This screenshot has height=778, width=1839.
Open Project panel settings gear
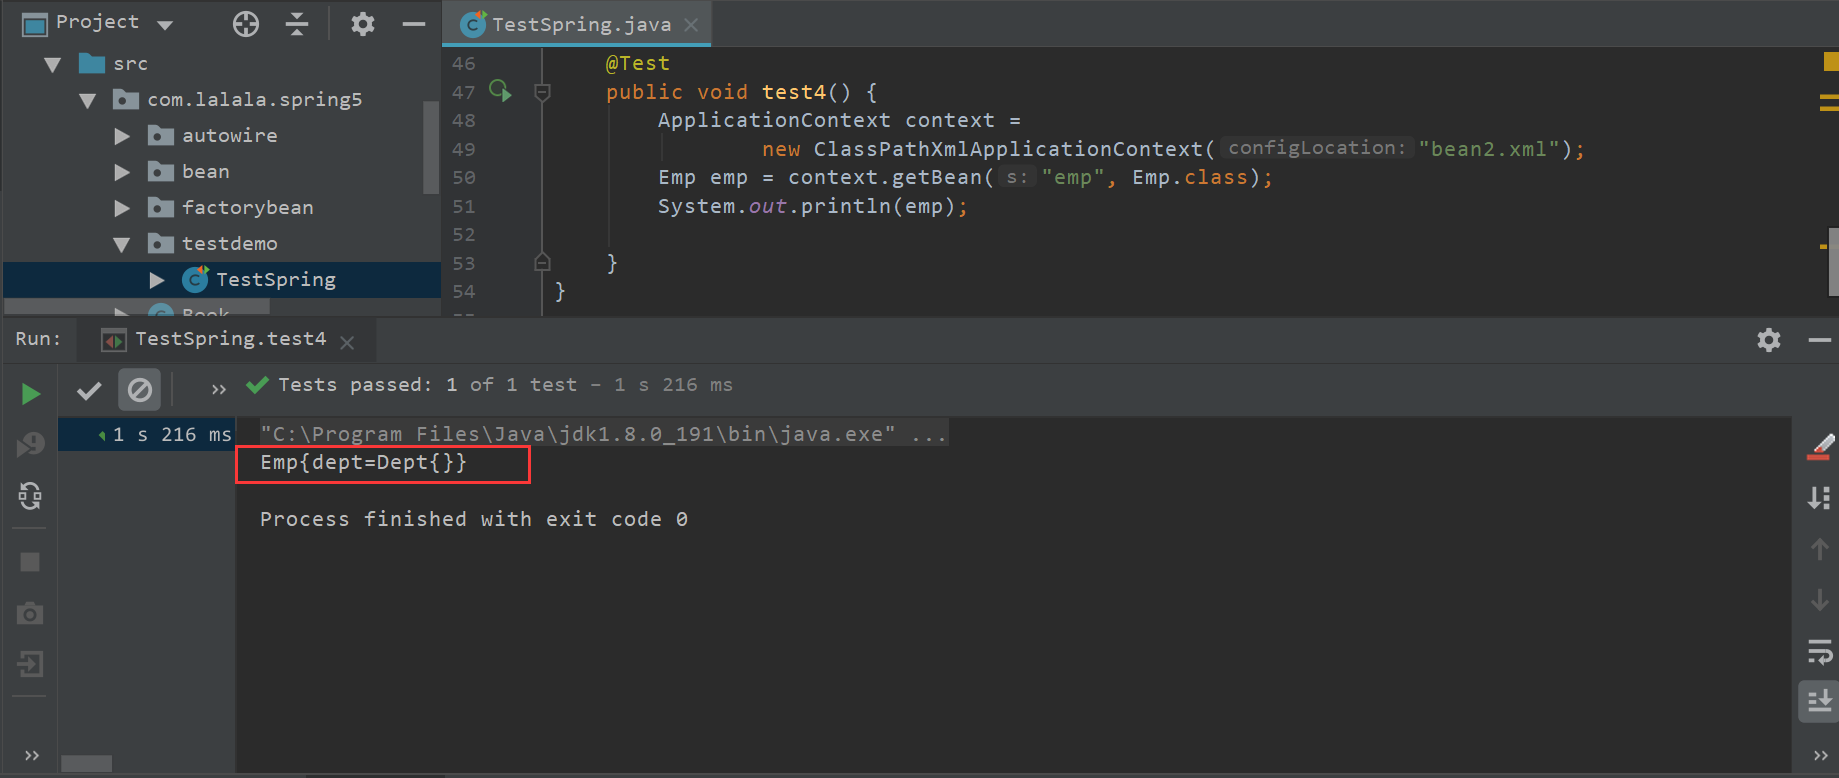pos(363,24)
